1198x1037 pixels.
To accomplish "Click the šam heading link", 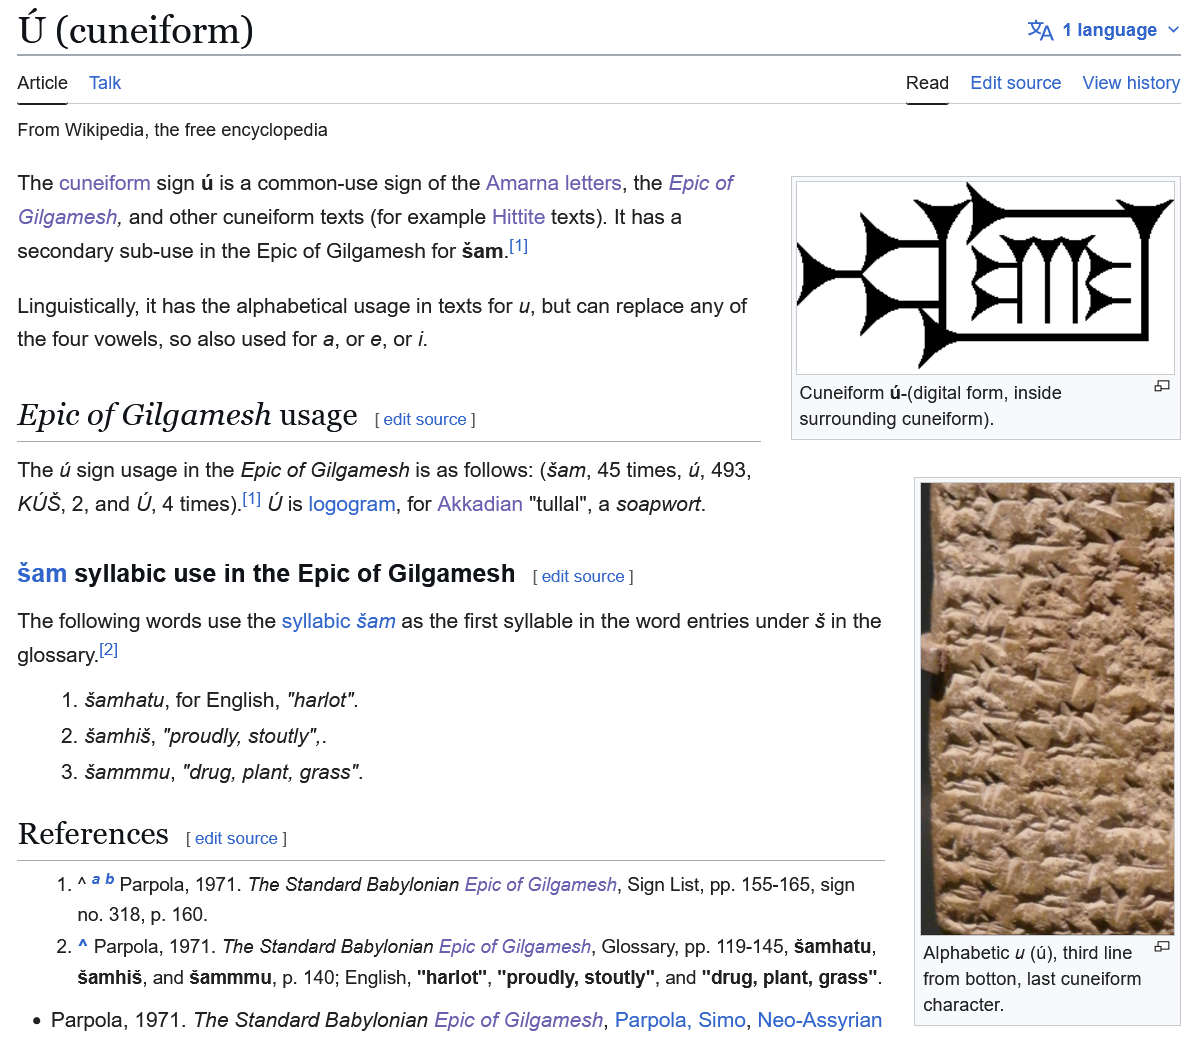I will pyautogui.click(x=42, y=574).
